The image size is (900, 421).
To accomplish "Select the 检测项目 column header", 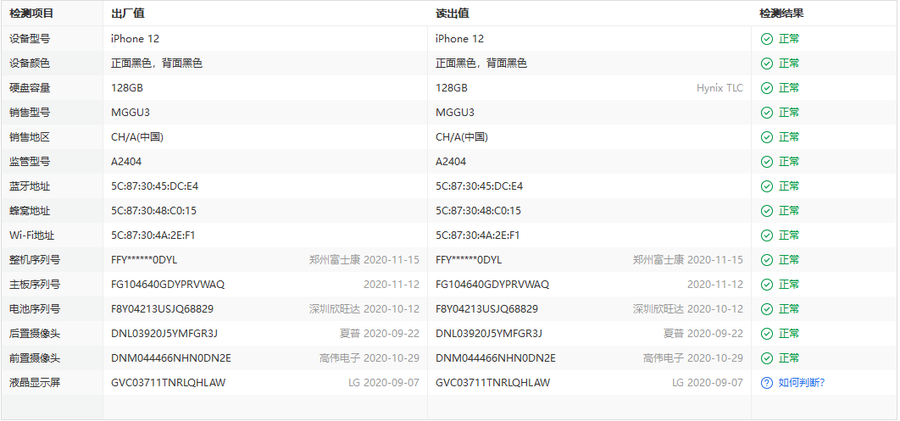I will coord(32,14).
